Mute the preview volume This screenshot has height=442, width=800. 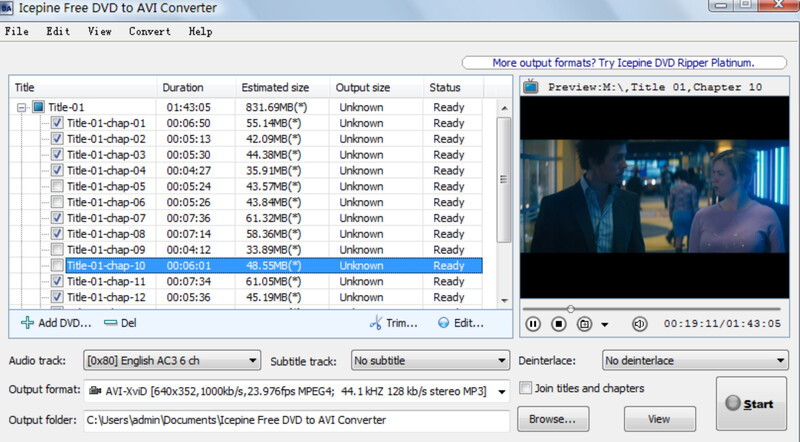639,324
